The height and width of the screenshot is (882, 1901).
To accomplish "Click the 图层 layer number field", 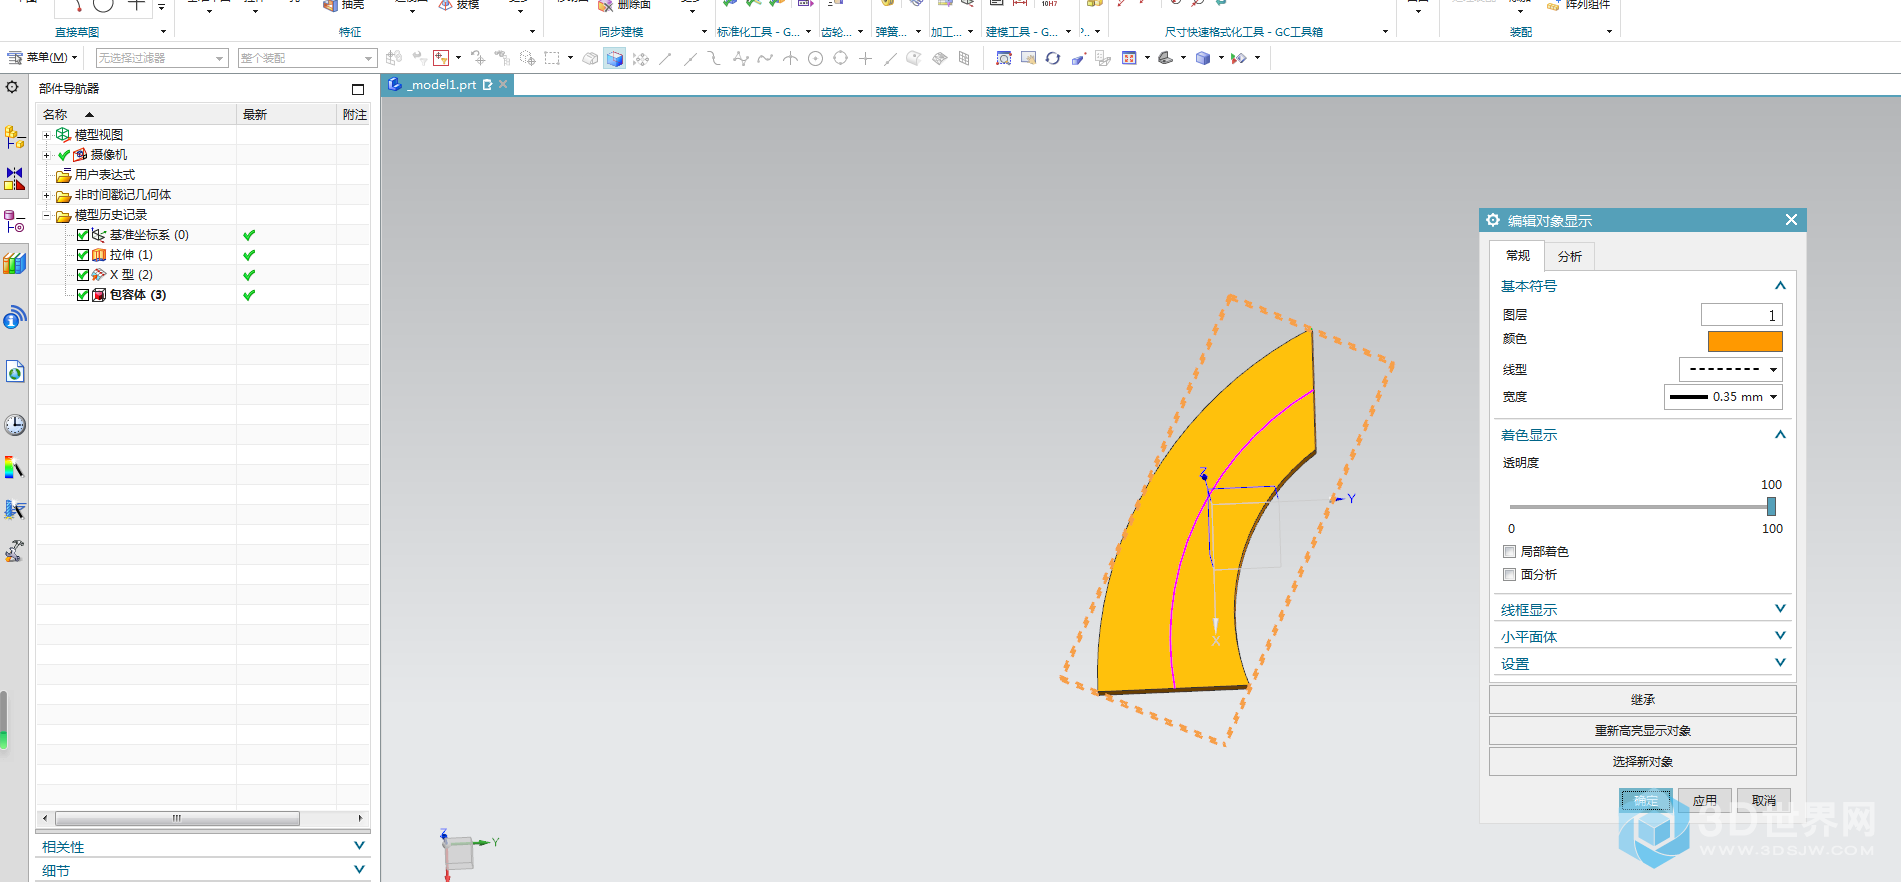I will click(1741, 315).
